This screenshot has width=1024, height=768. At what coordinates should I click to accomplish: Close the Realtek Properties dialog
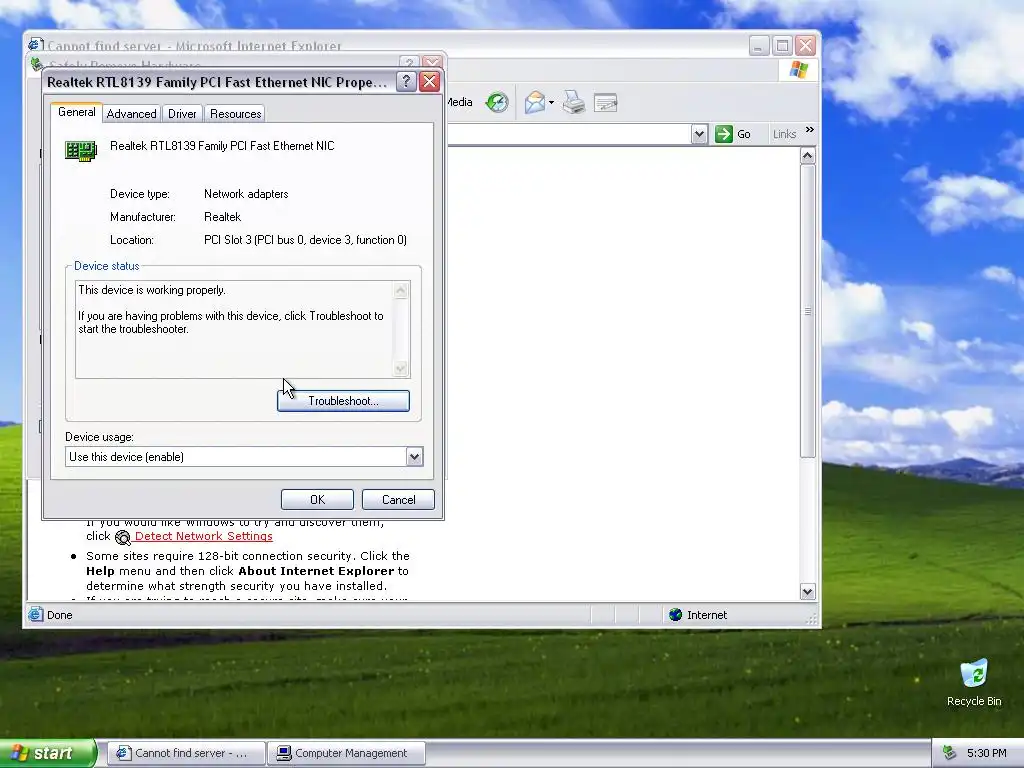[x=430, y=82]
